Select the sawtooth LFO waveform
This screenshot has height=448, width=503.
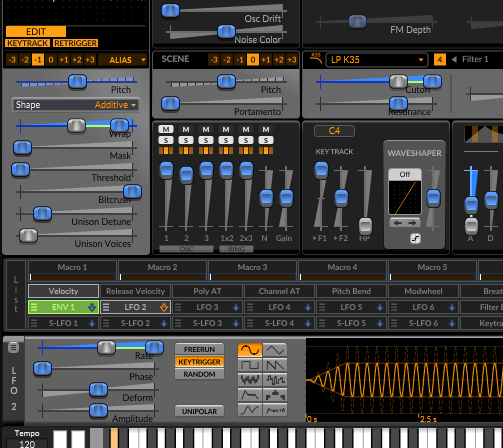tap(275, 365)
